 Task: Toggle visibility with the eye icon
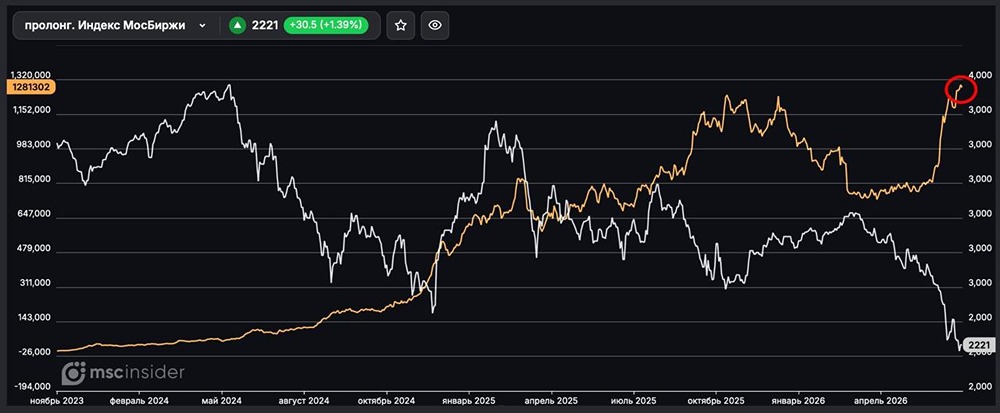coord(435,25)
